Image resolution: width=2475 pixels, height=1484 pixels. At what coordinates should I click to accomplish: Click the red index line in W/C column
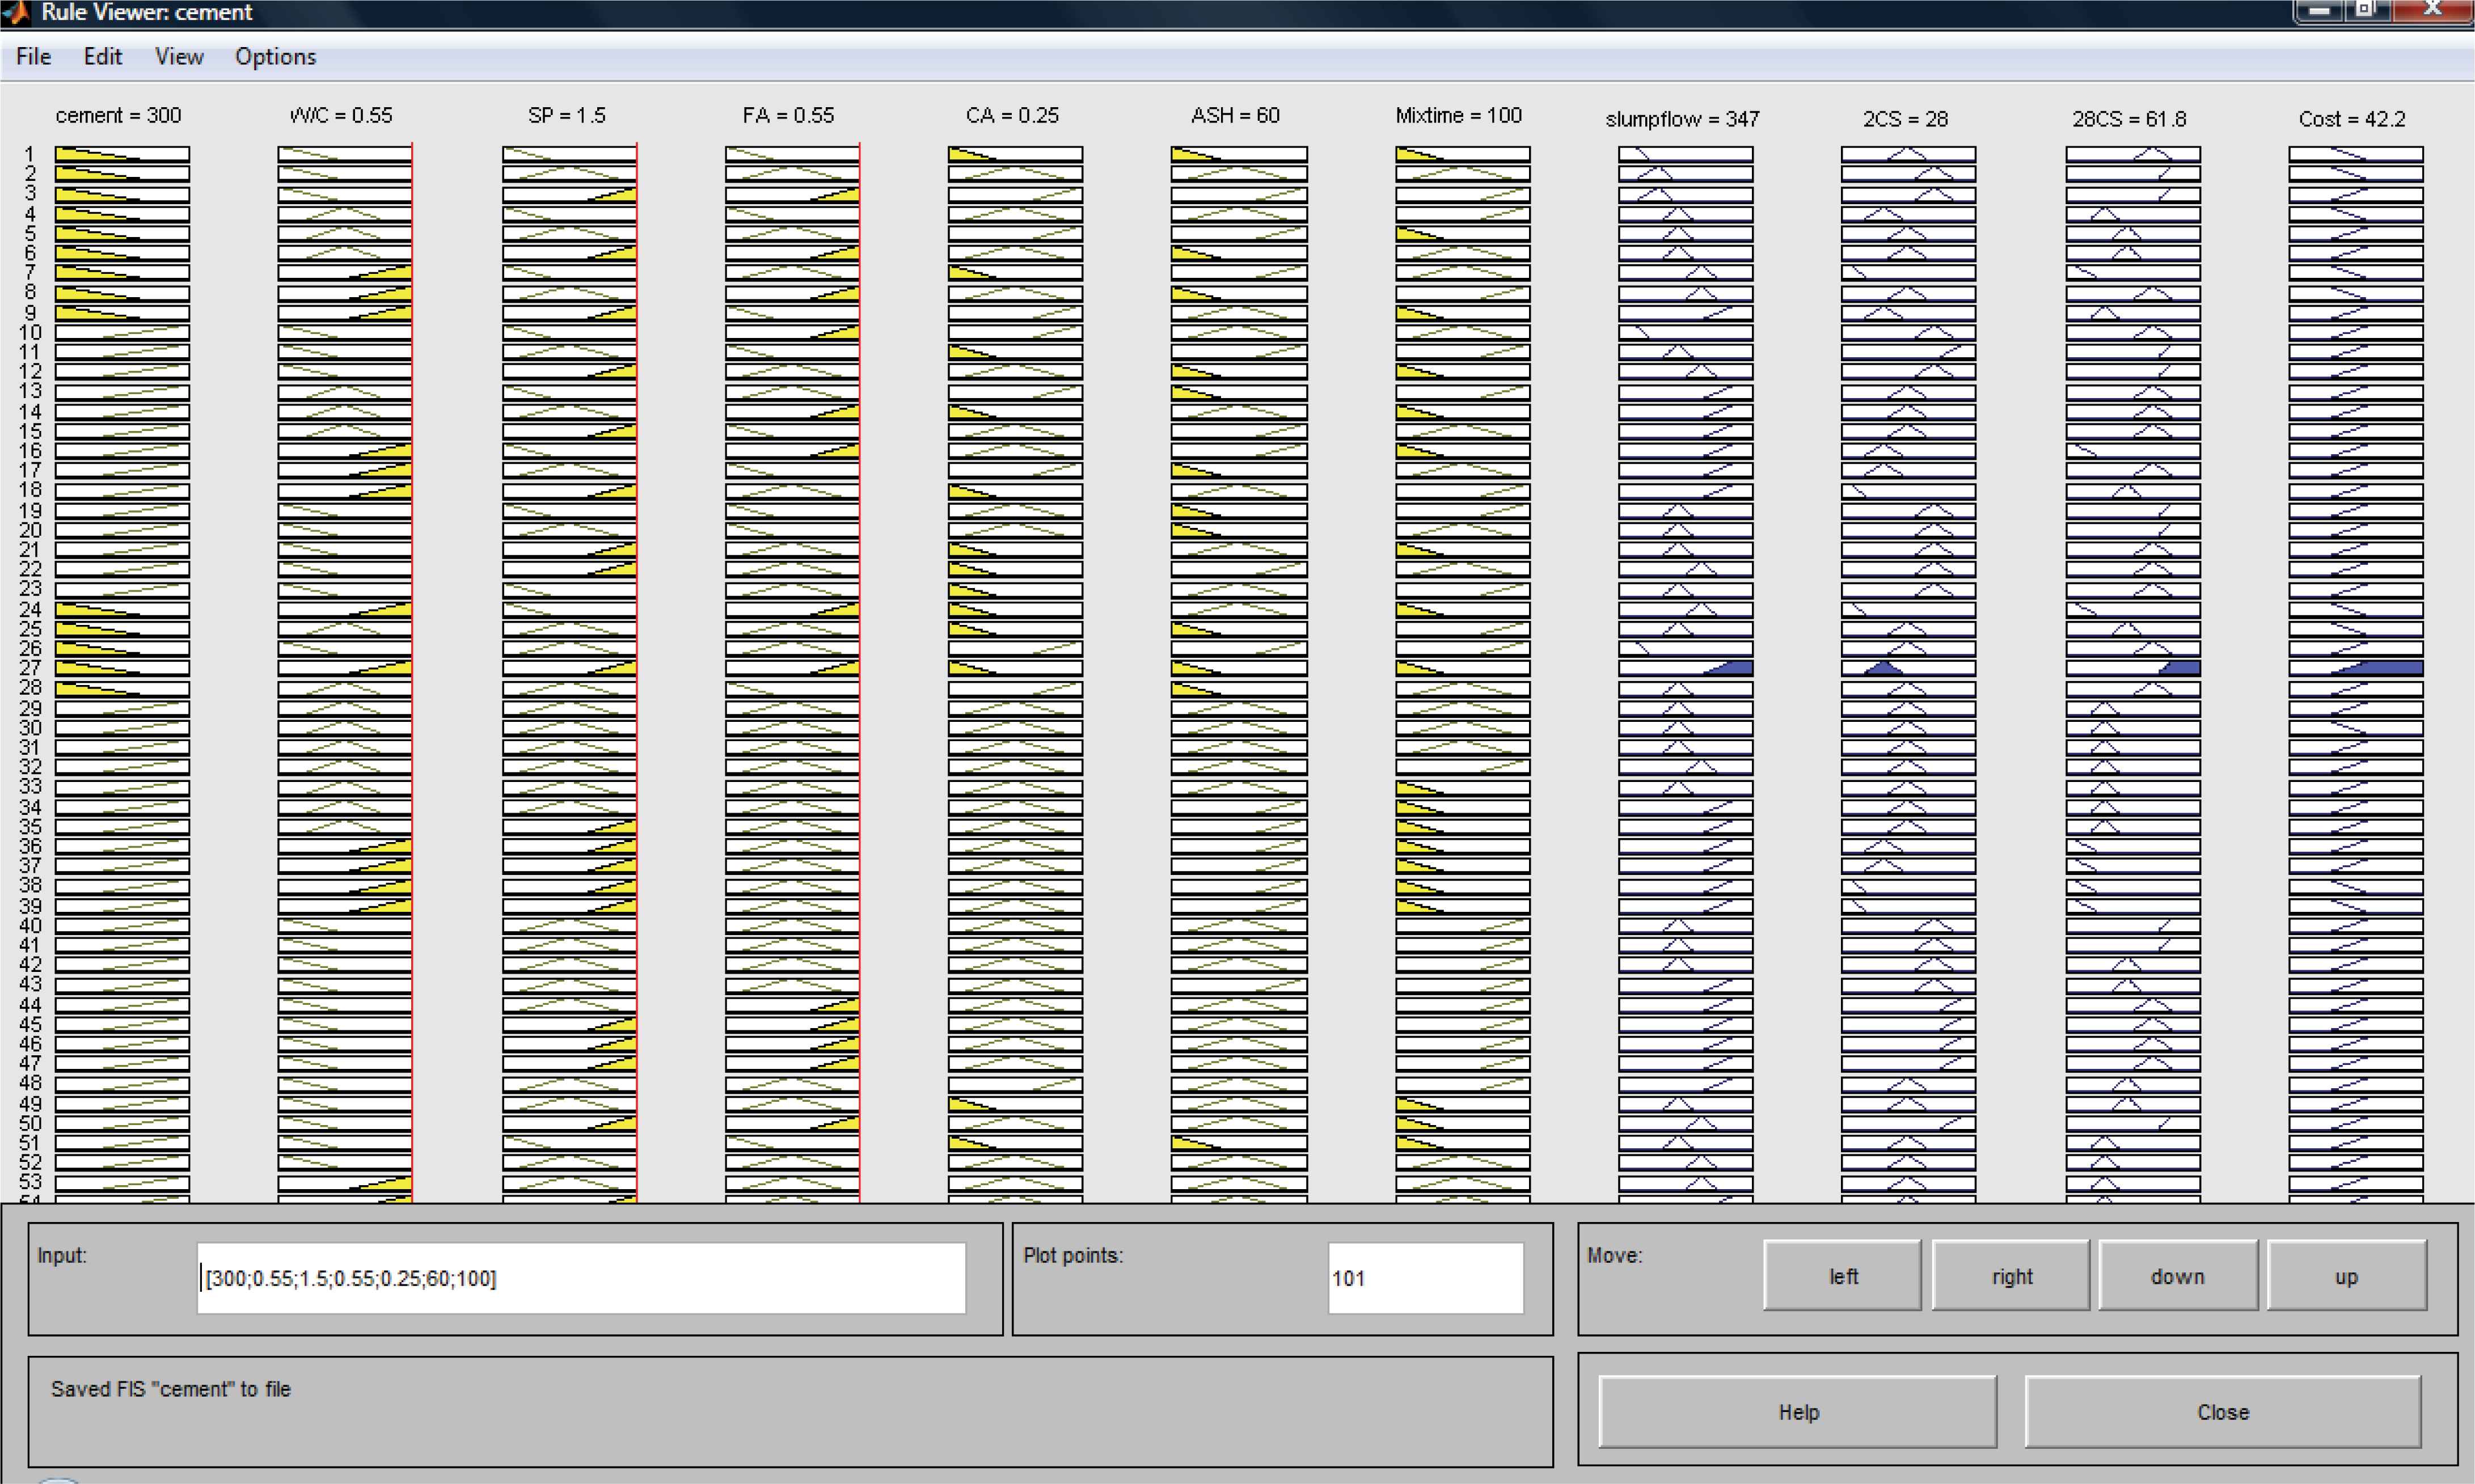(x=412, y=700)
